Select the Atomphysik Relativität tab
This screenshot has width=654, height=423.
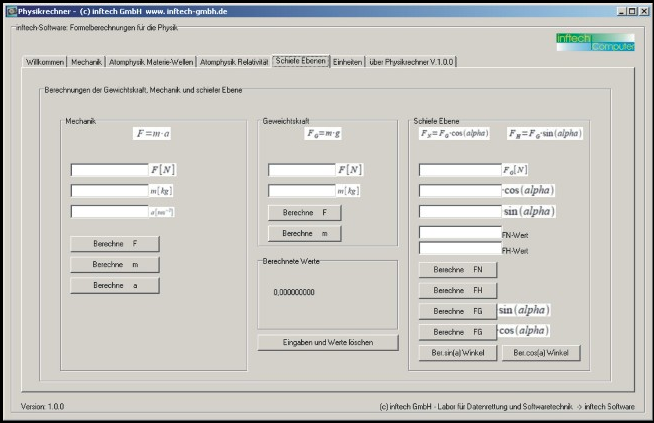coord(234,62)
